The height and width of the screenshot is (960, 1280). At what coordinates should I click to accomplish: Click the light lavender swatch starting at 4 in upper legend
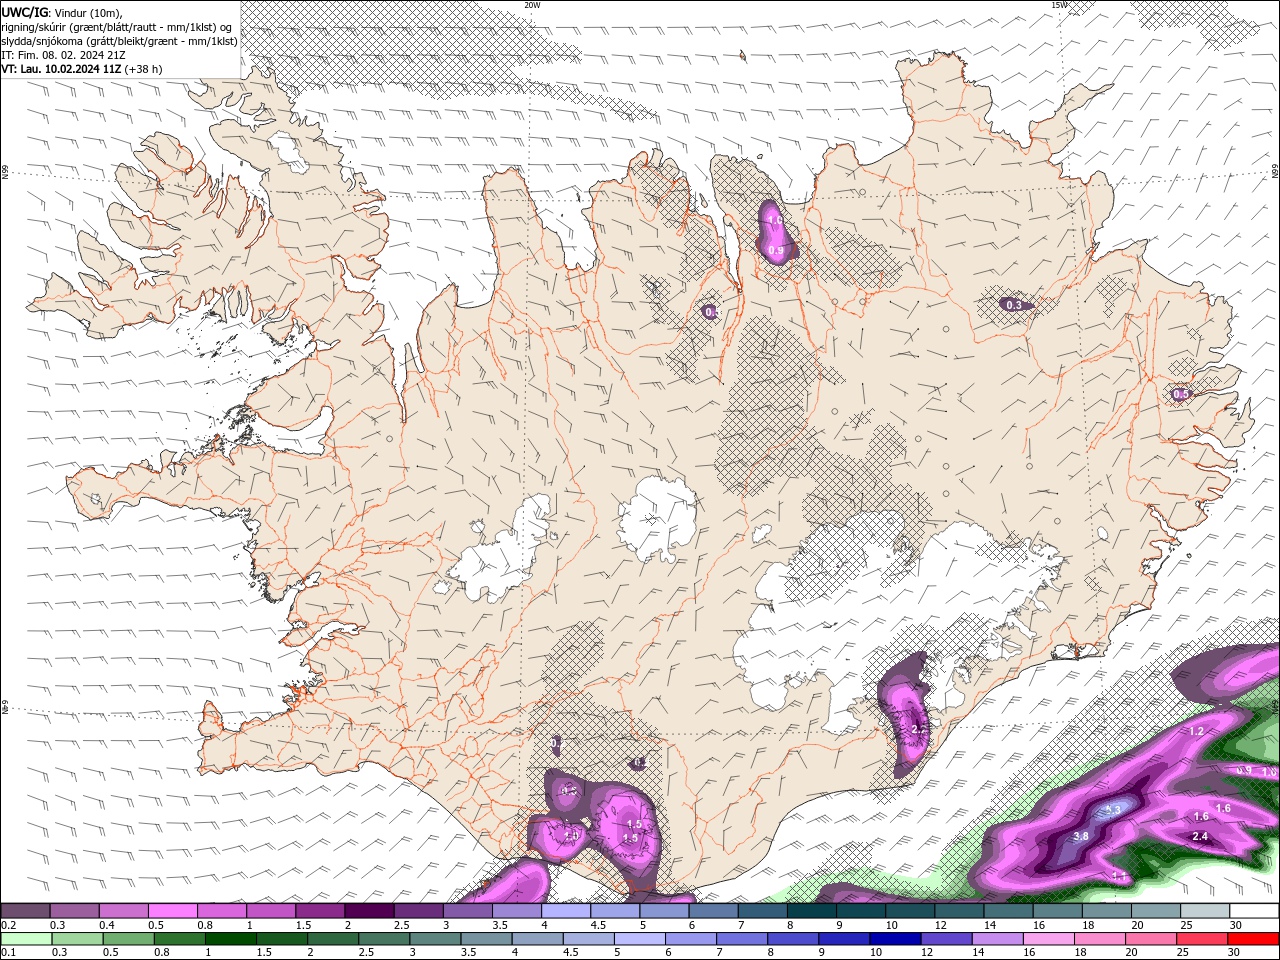566,911
